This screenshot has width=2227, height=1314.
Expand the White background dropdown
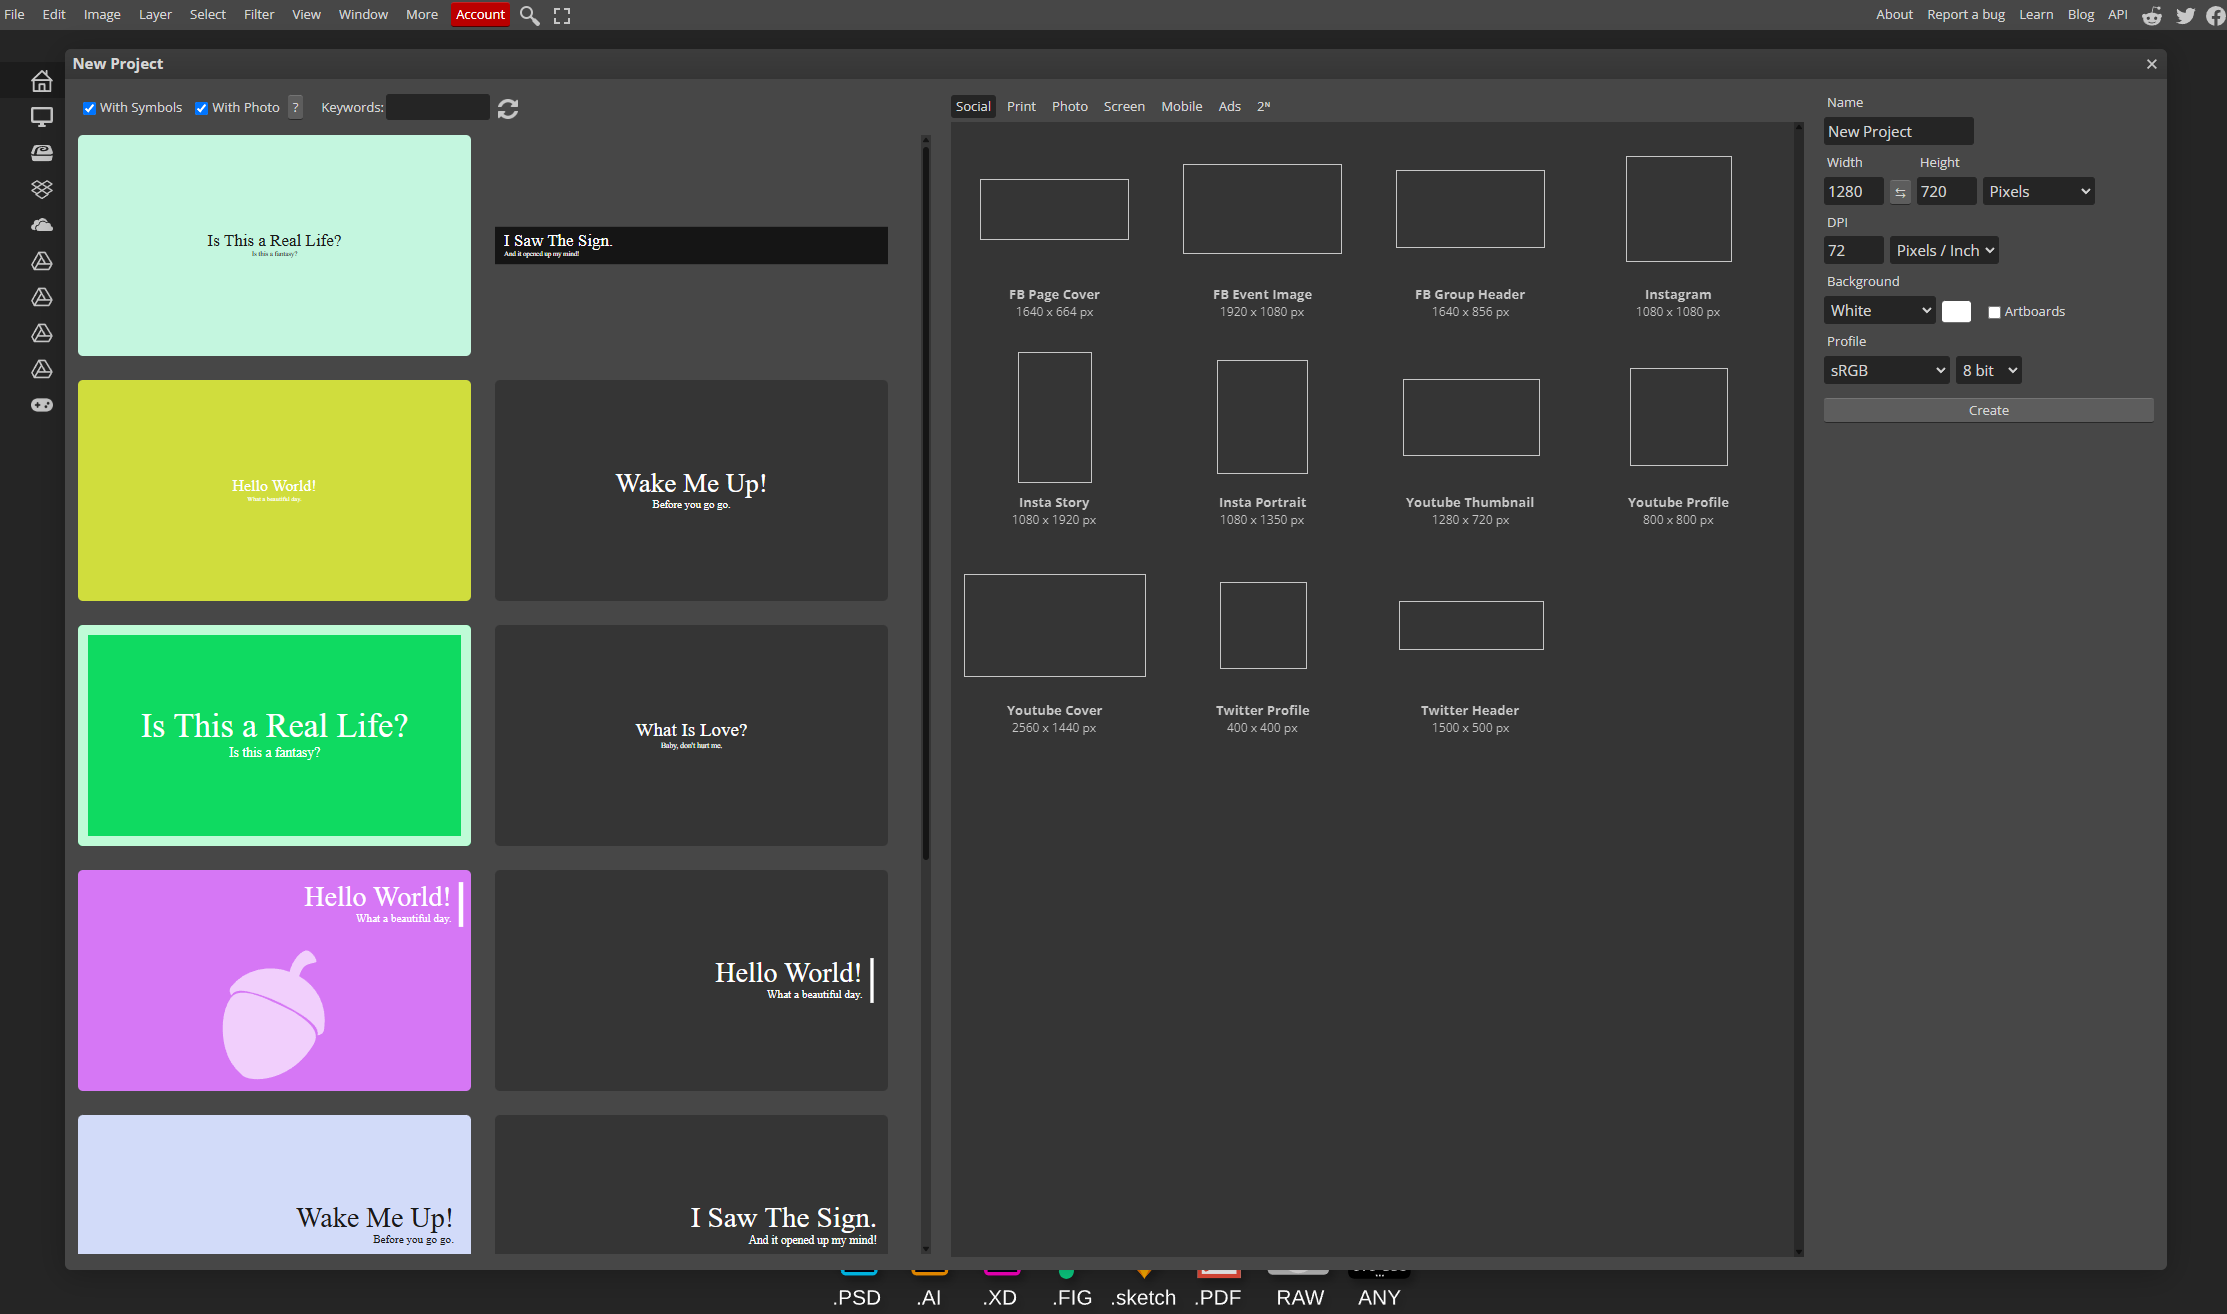(x=1879, y=311)
